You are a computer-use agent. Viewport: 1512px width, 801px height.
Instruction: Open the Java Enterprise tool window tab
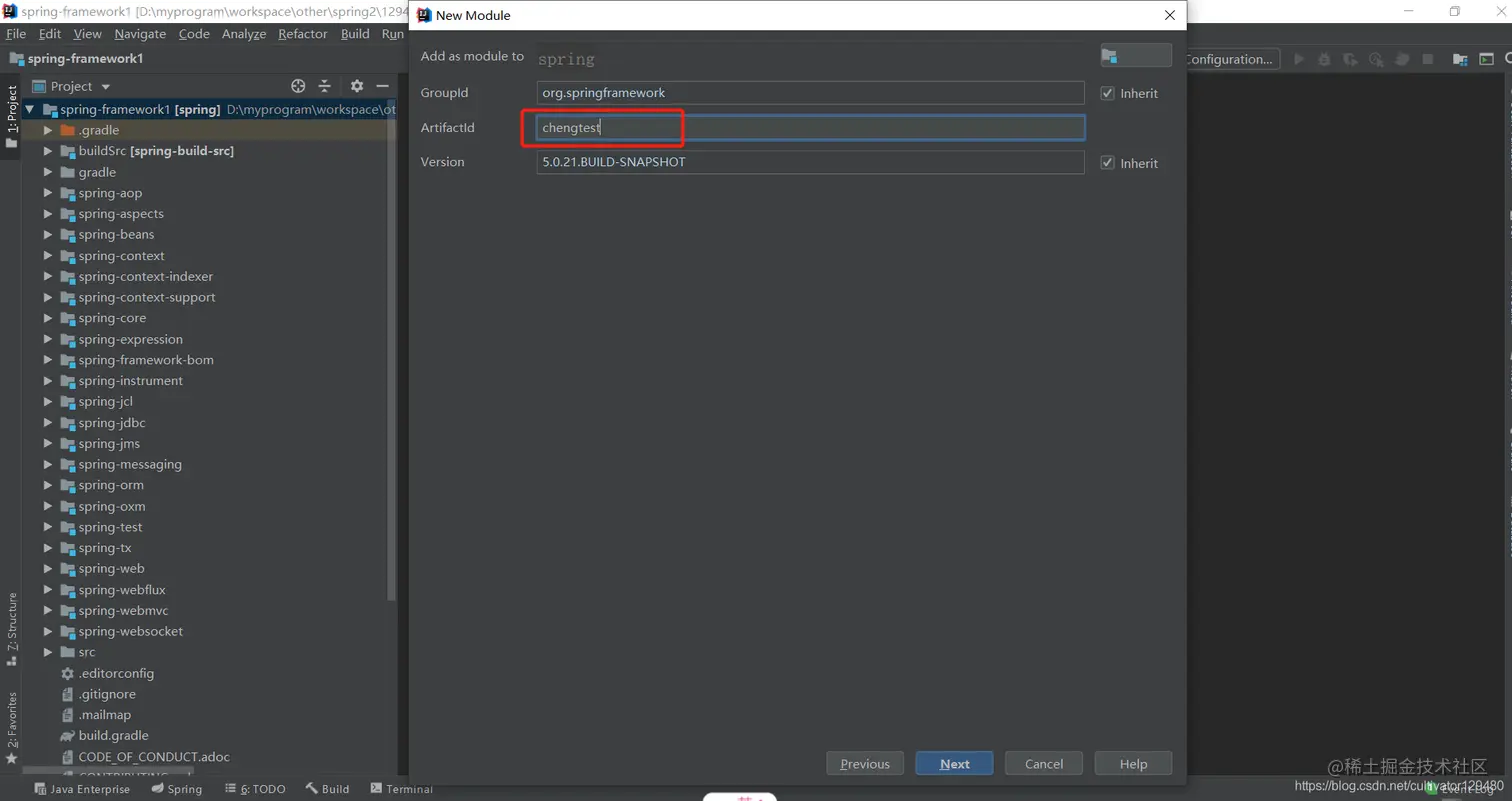pyautogui.click(x=82, y=789)
